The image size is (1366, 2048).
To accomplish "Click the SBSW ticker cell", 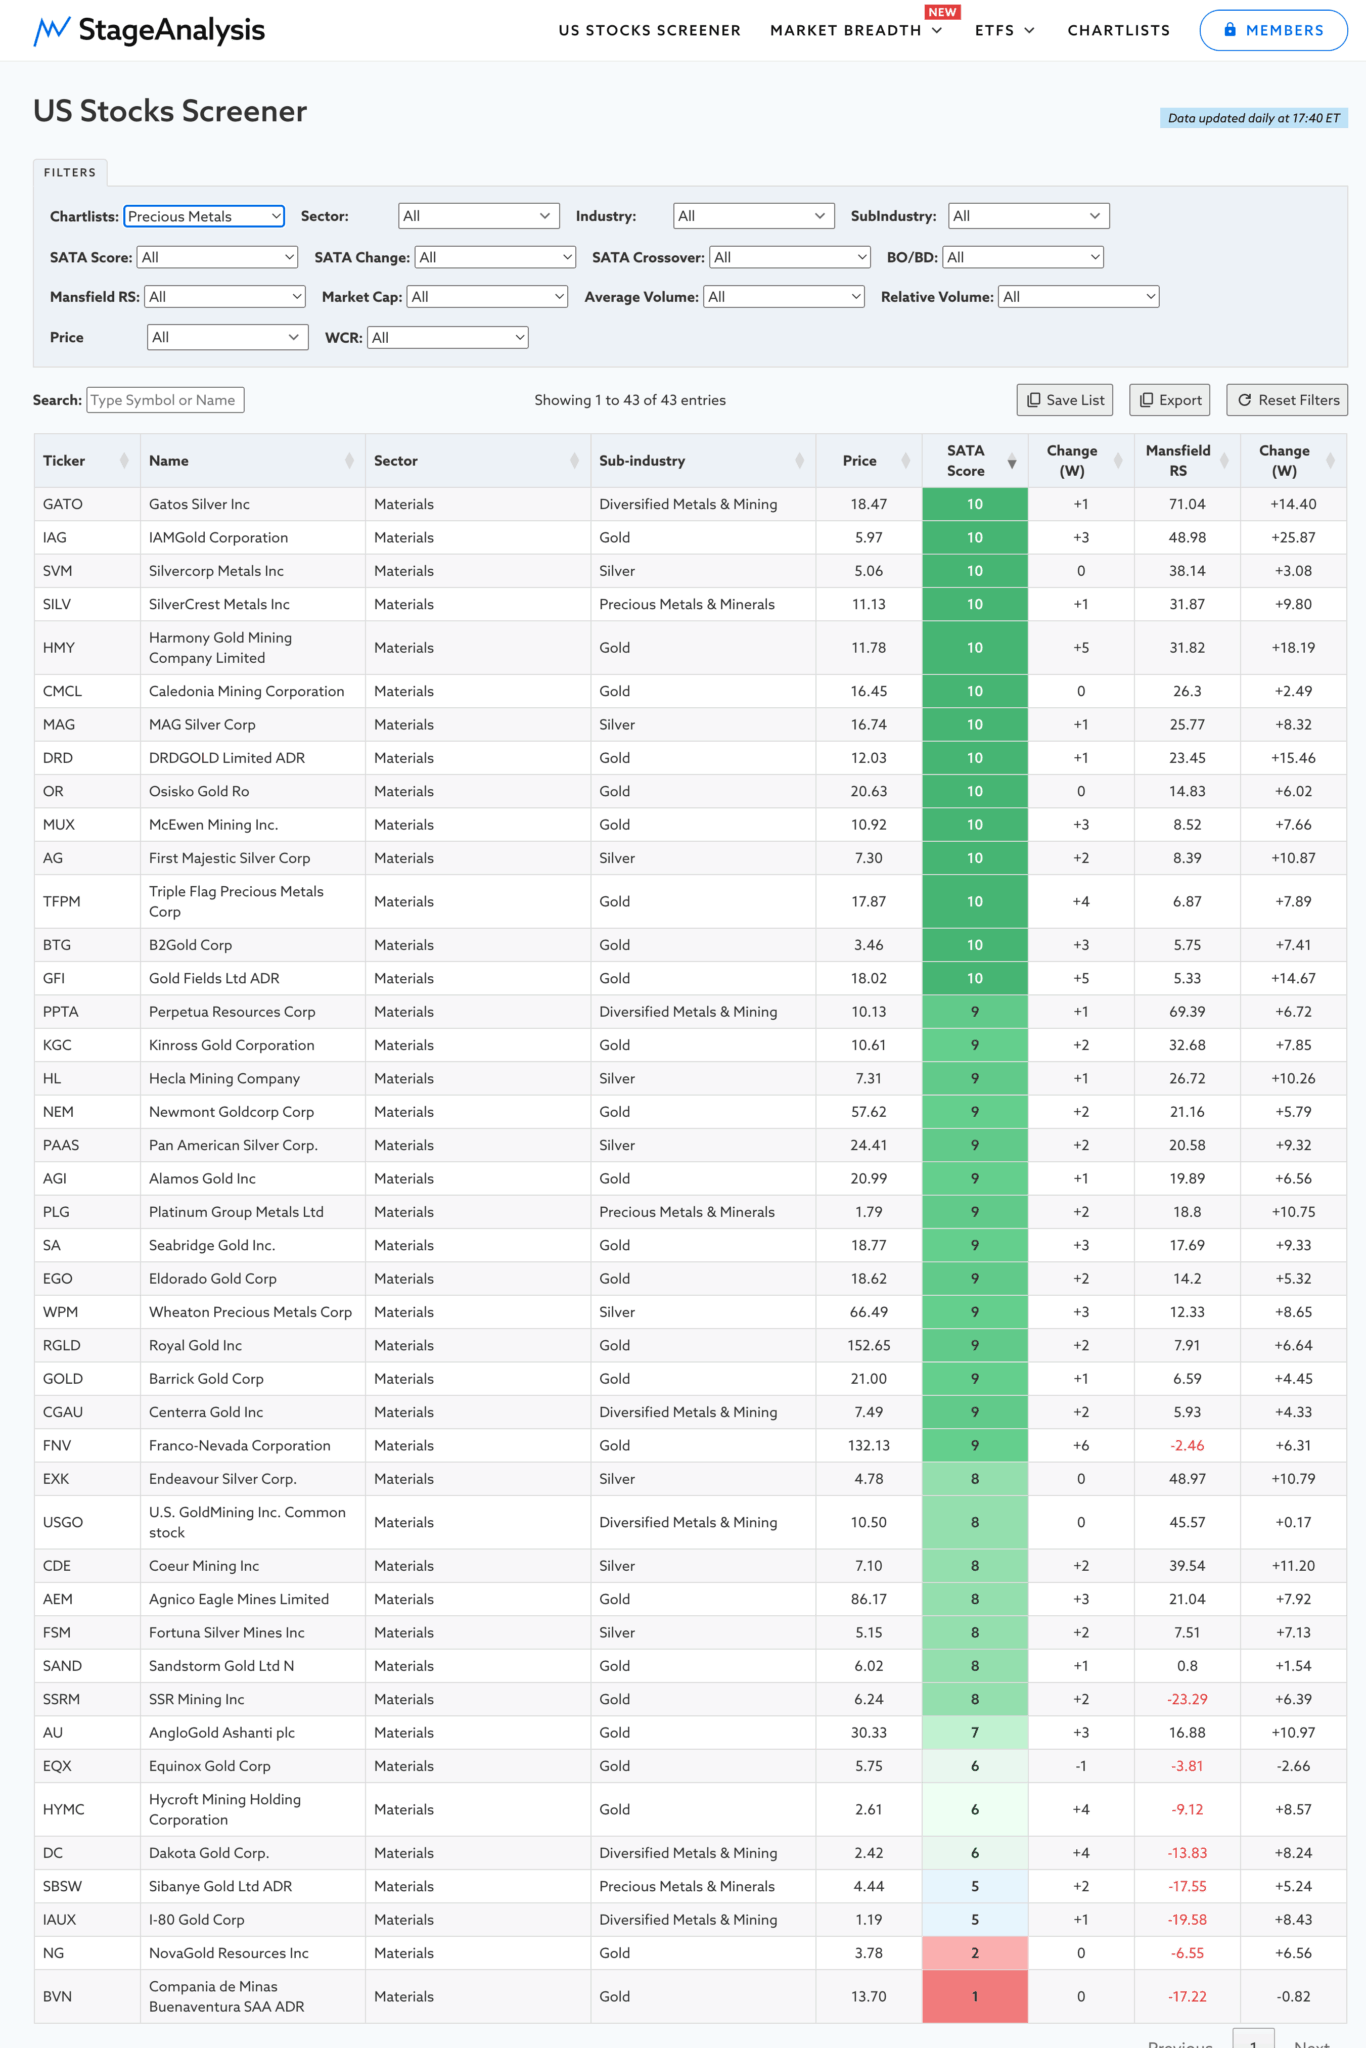I will click(x=87, y=1887).
